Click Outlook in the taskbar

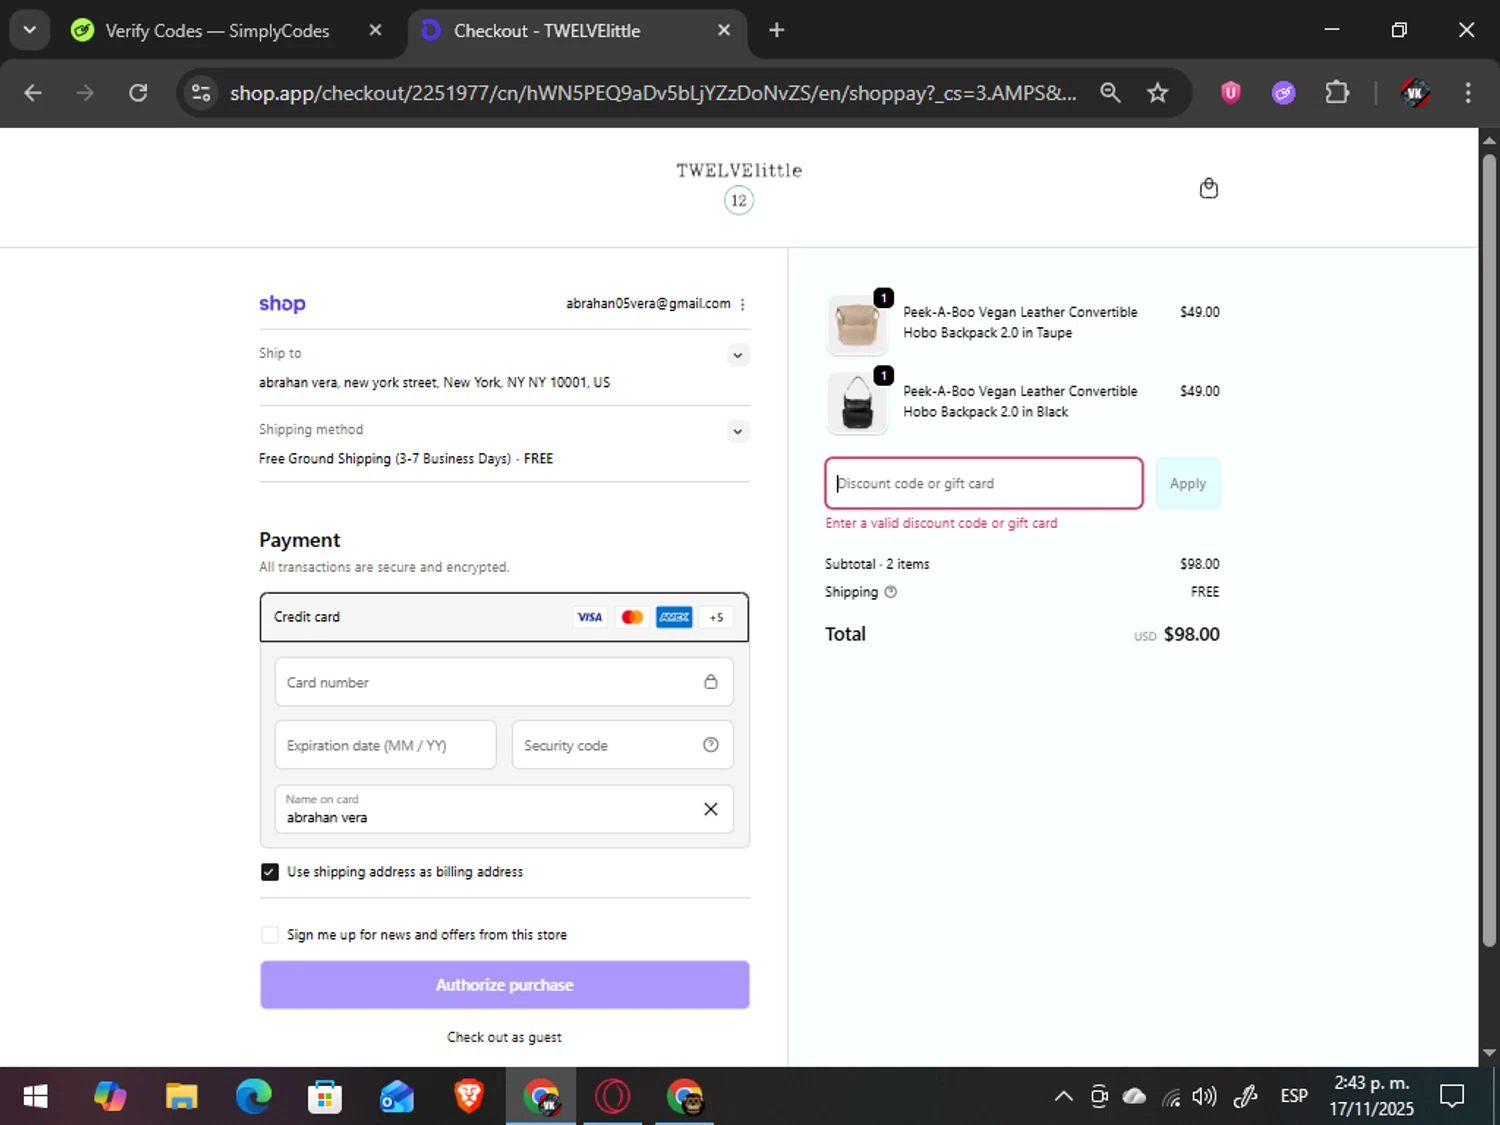pyautogui.click(x=397, y=1097)
